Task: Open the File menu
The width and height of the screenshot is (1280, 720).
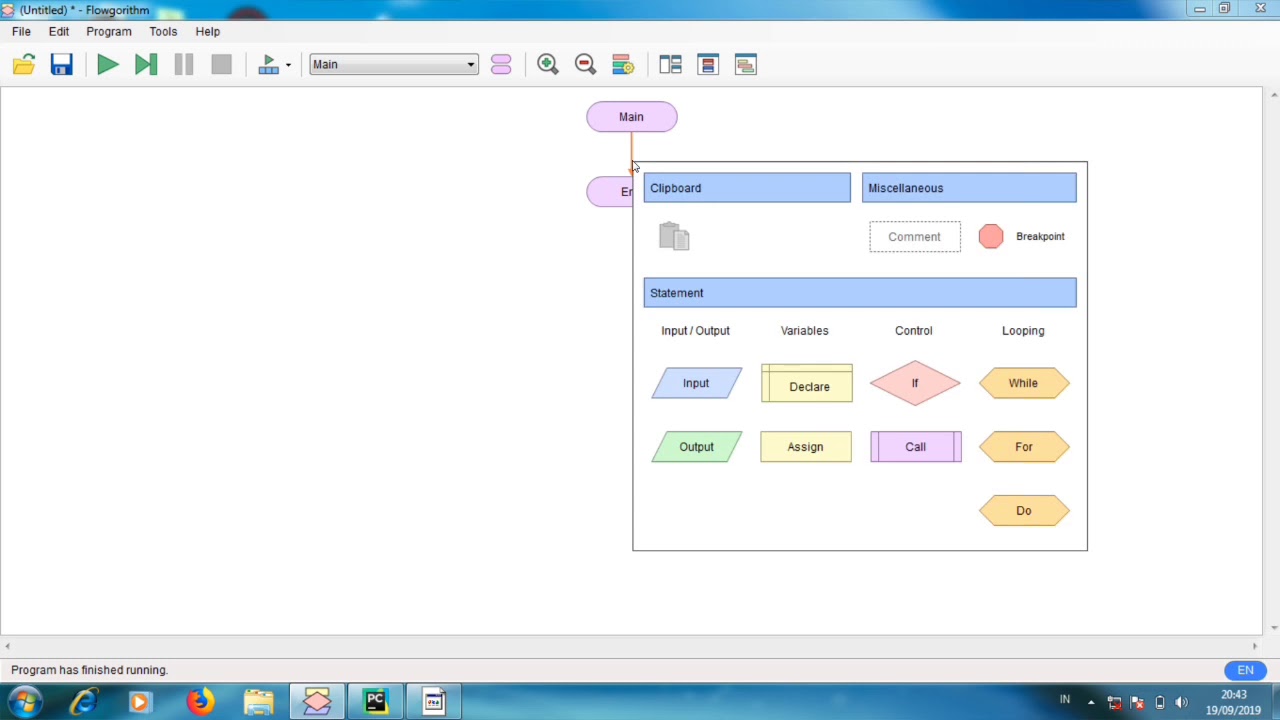Action: (x=21, y=31)
